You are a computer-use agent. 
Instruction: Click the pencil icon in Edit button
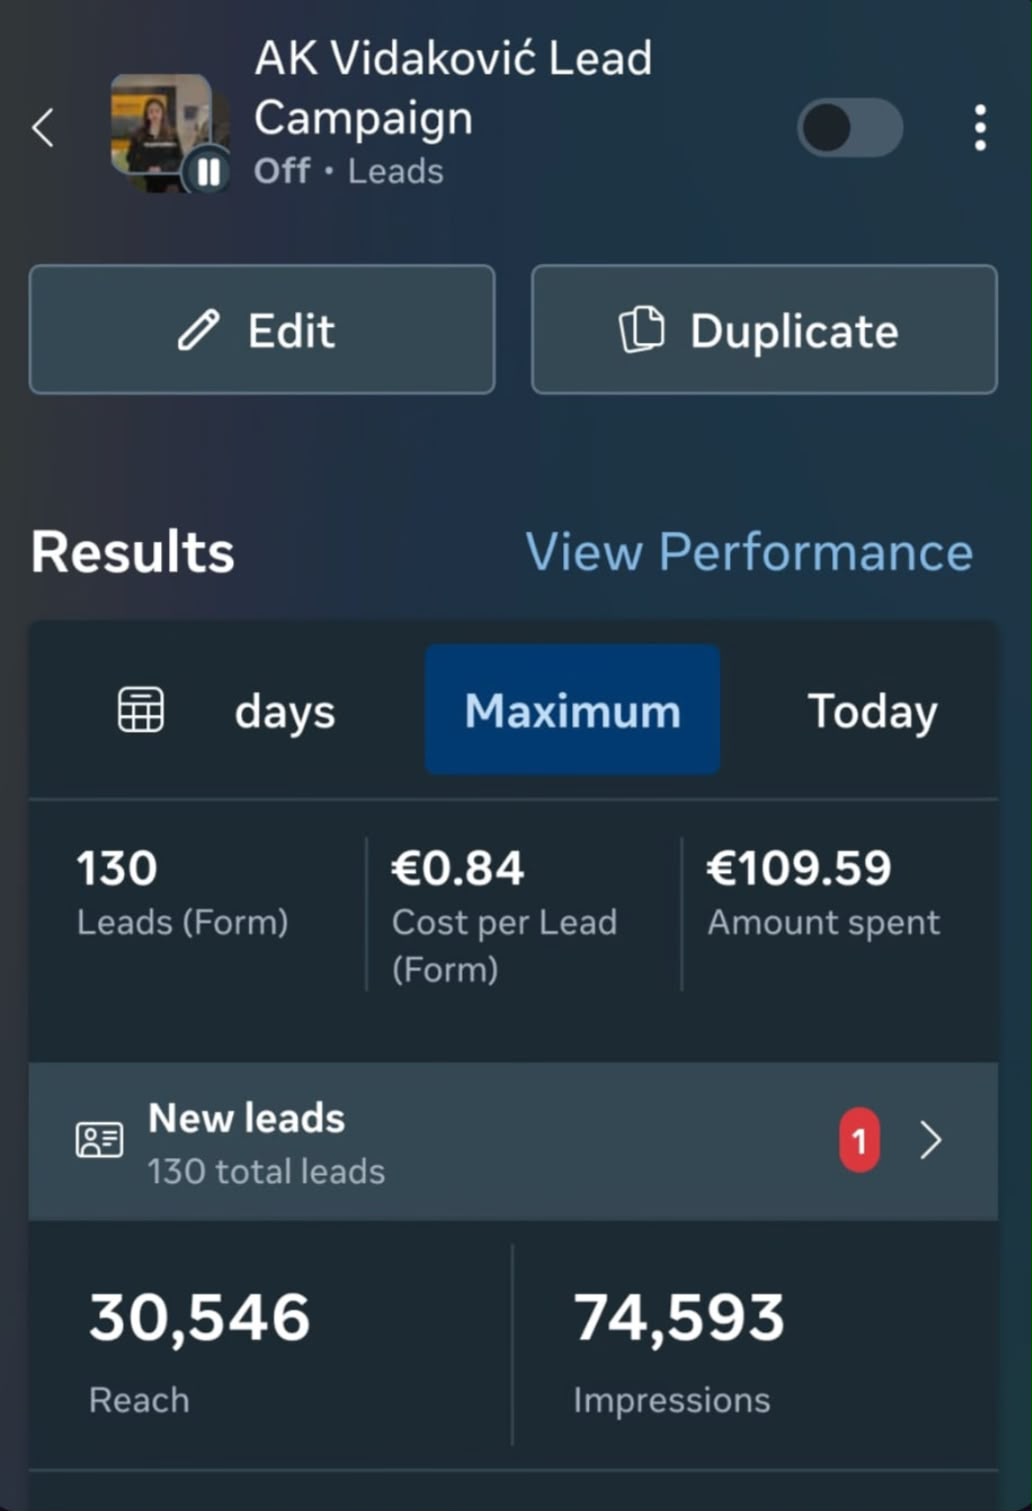click(x=198, y=330)
